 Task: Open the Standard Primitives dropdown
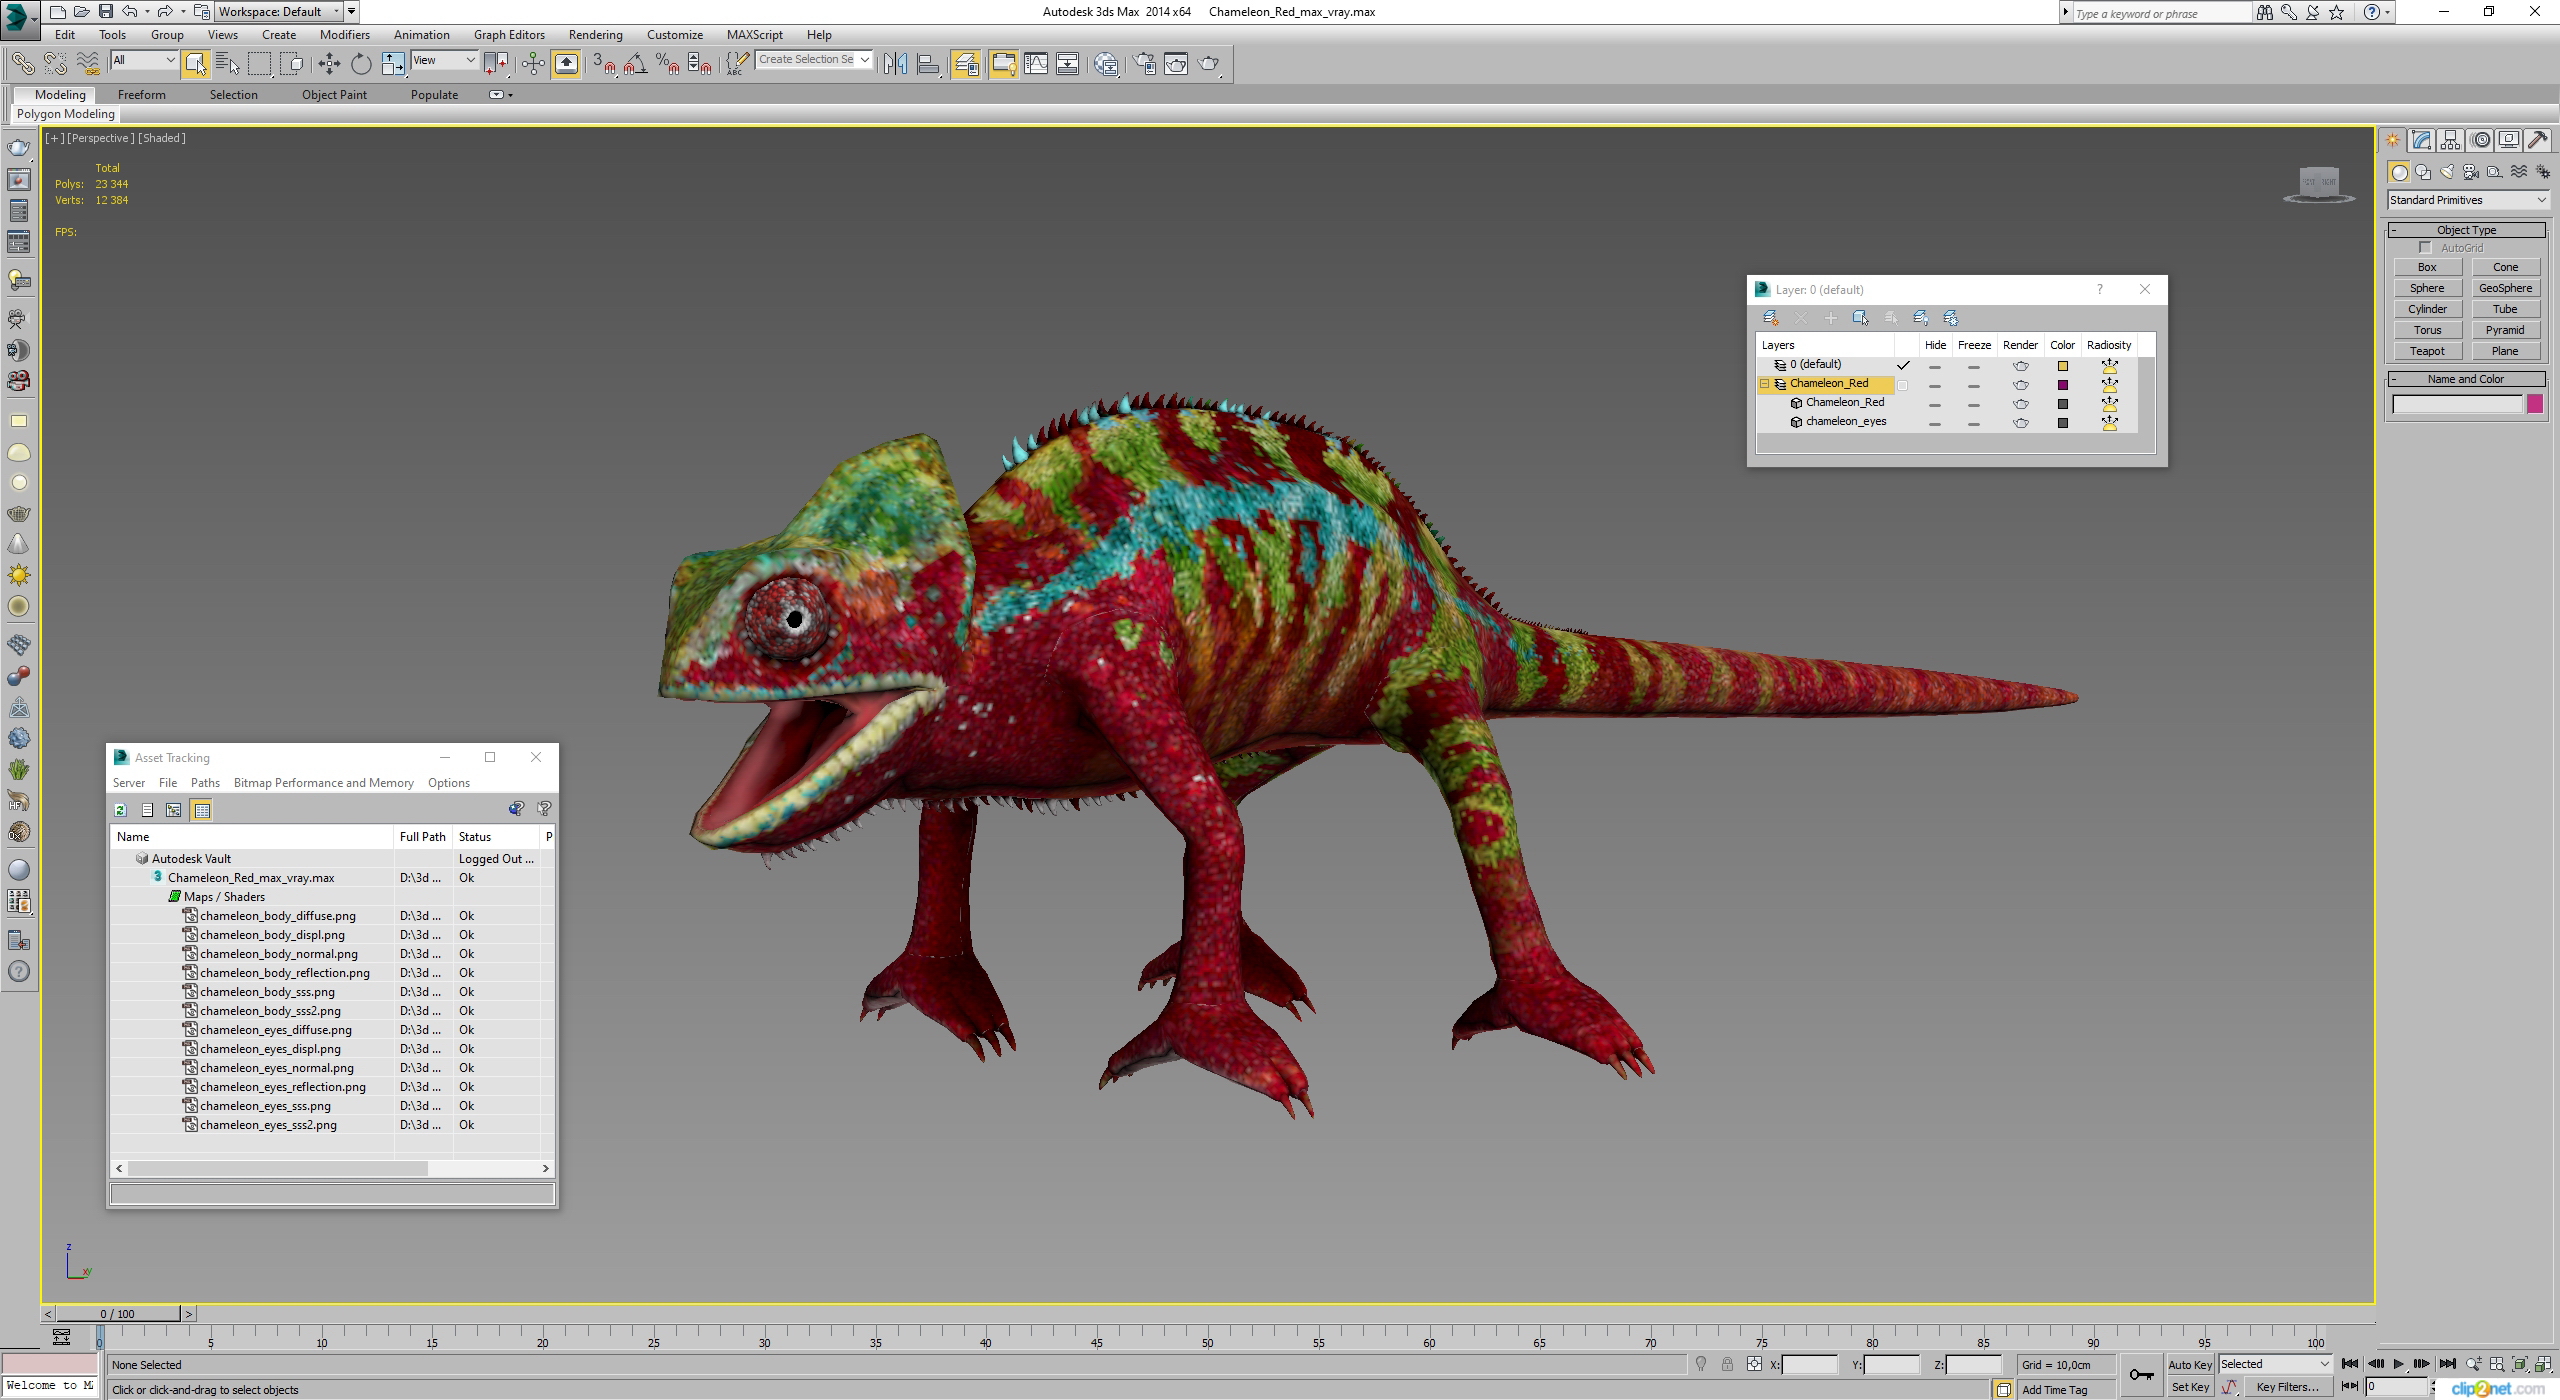pos(2466,200)
